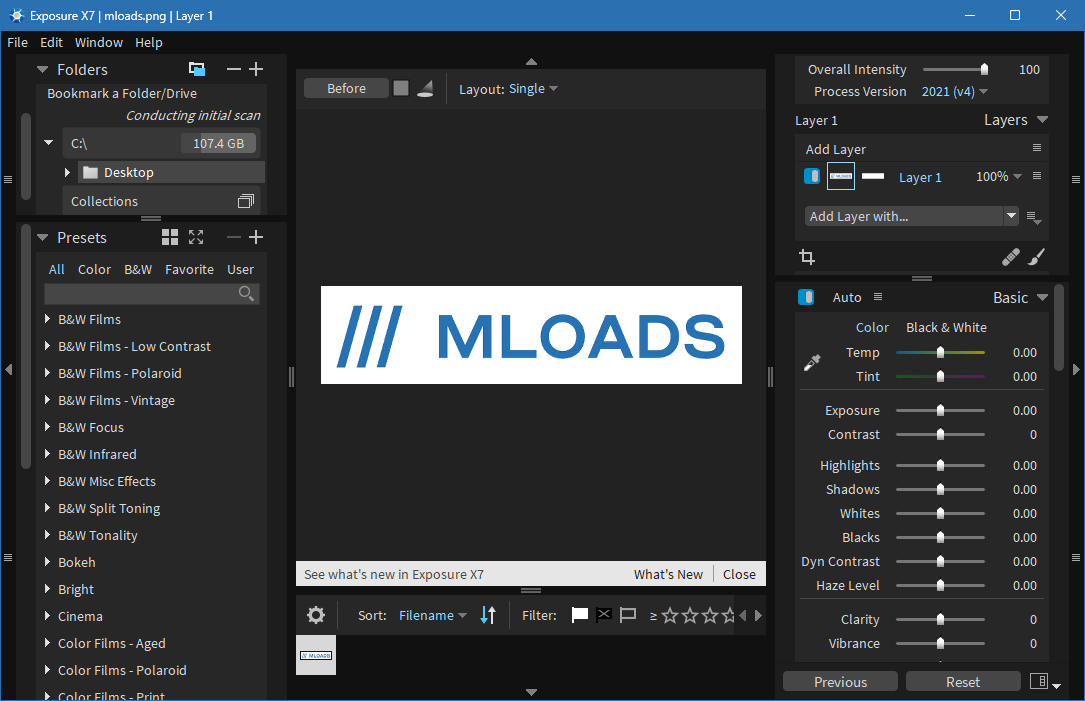Toggle Basic panel enable switch

pos(805,297)
